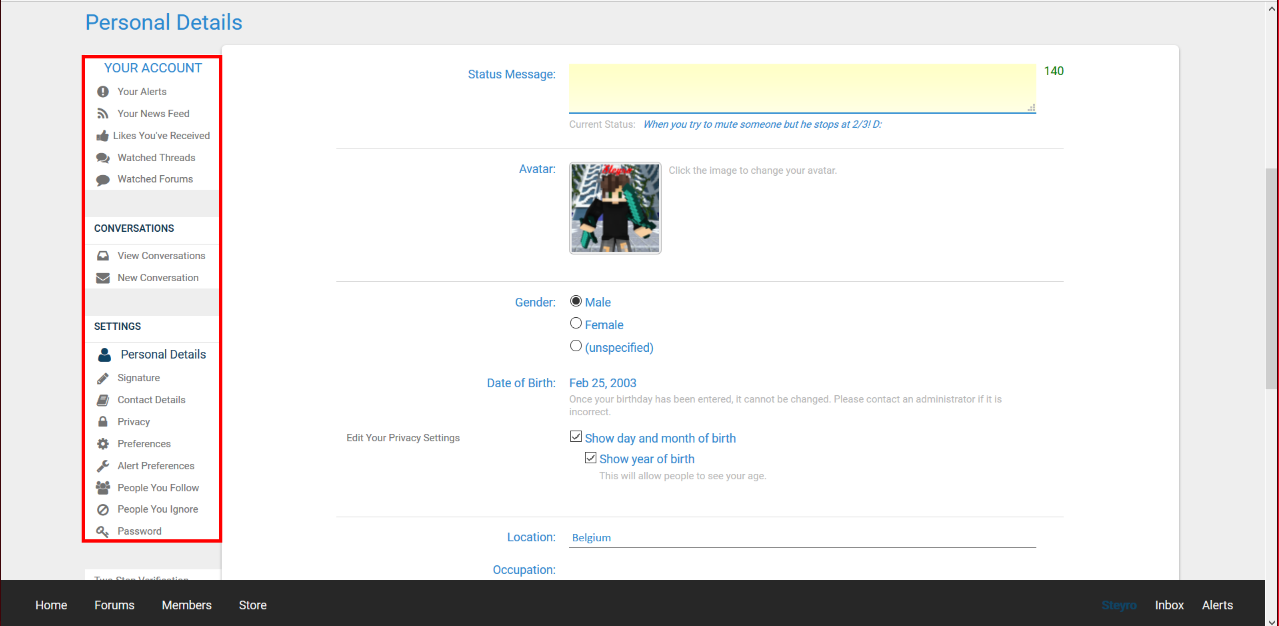Click Edit Your Privacy Settings link
This screenshot has width=1279, height=626.
(x=403, y=438)
